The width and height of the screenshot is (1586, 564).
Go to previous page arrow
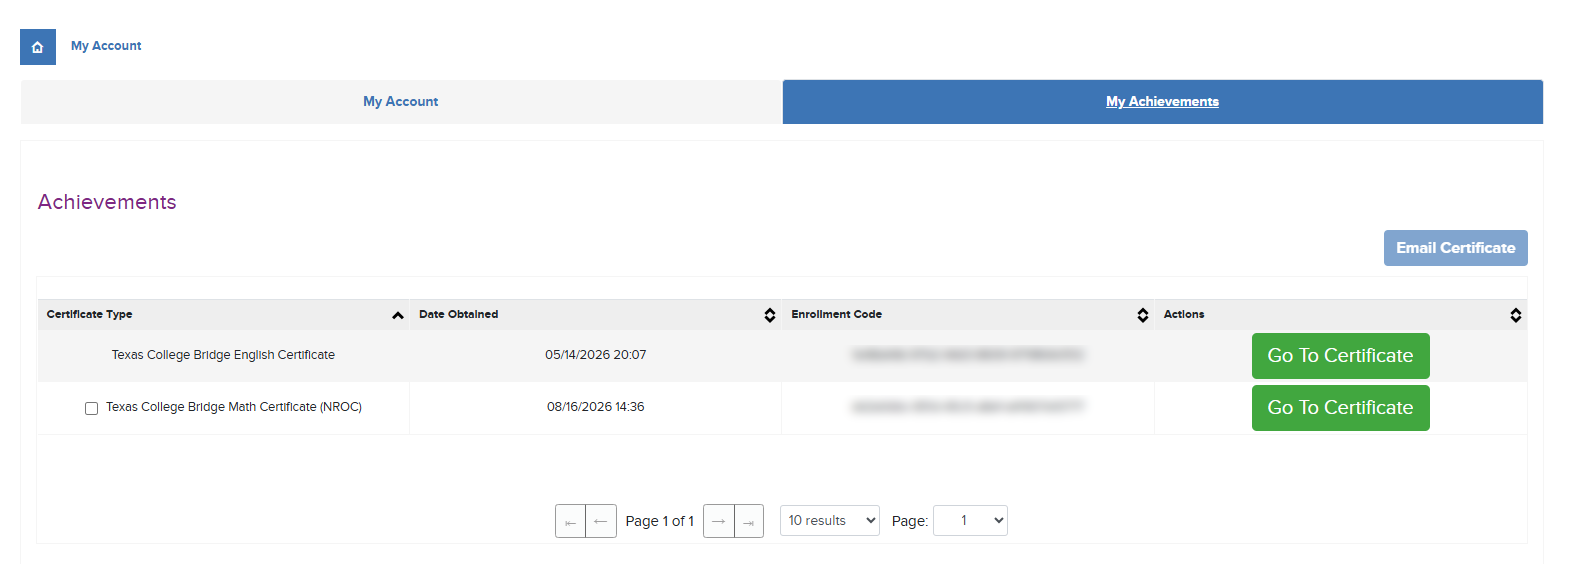click(x=601, y=521)
